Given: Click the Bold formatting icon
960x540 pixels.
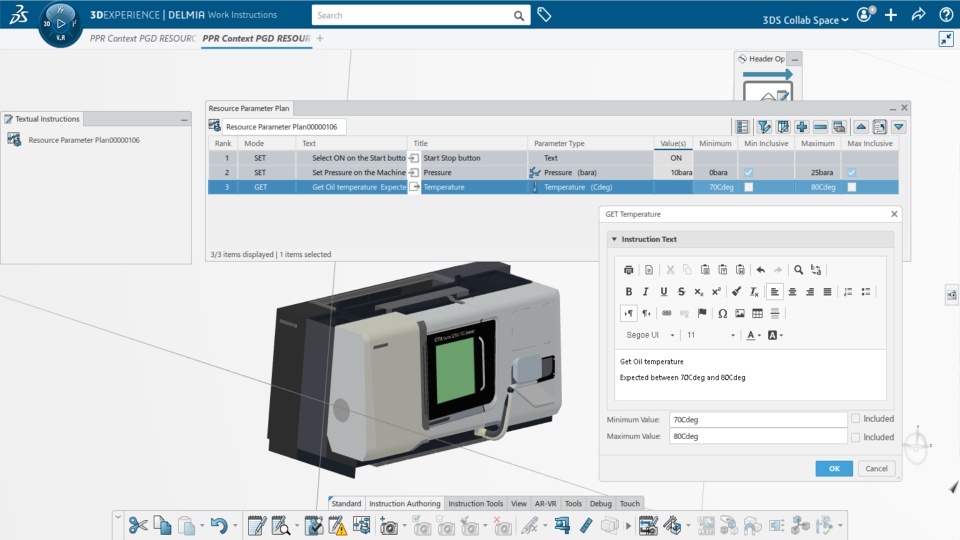Looking at the screenshot, I should coord(629,292).
